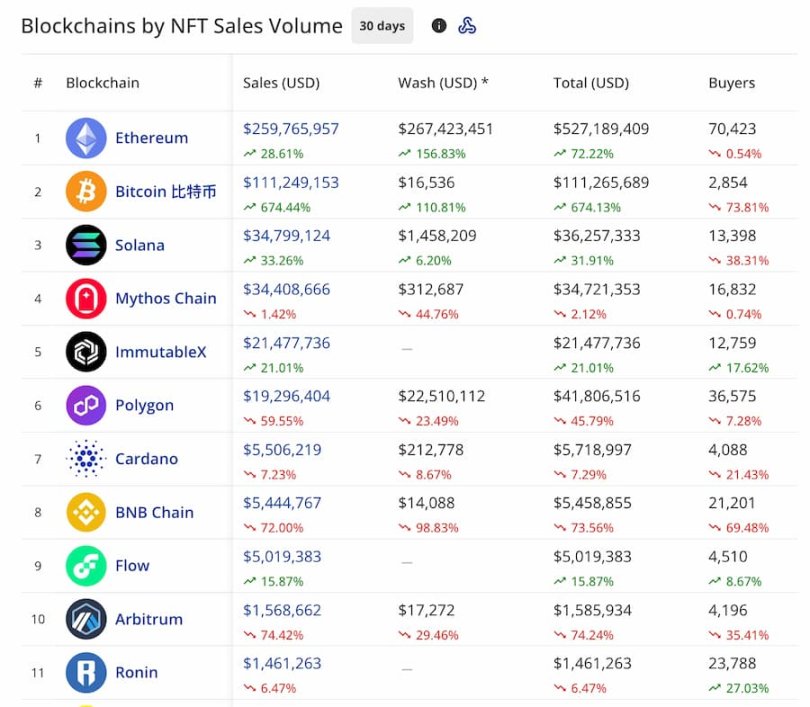Screen dimensions: 810x707
Task: Click the Mythos Chain red logo
Action: click(x=86, y=298)
